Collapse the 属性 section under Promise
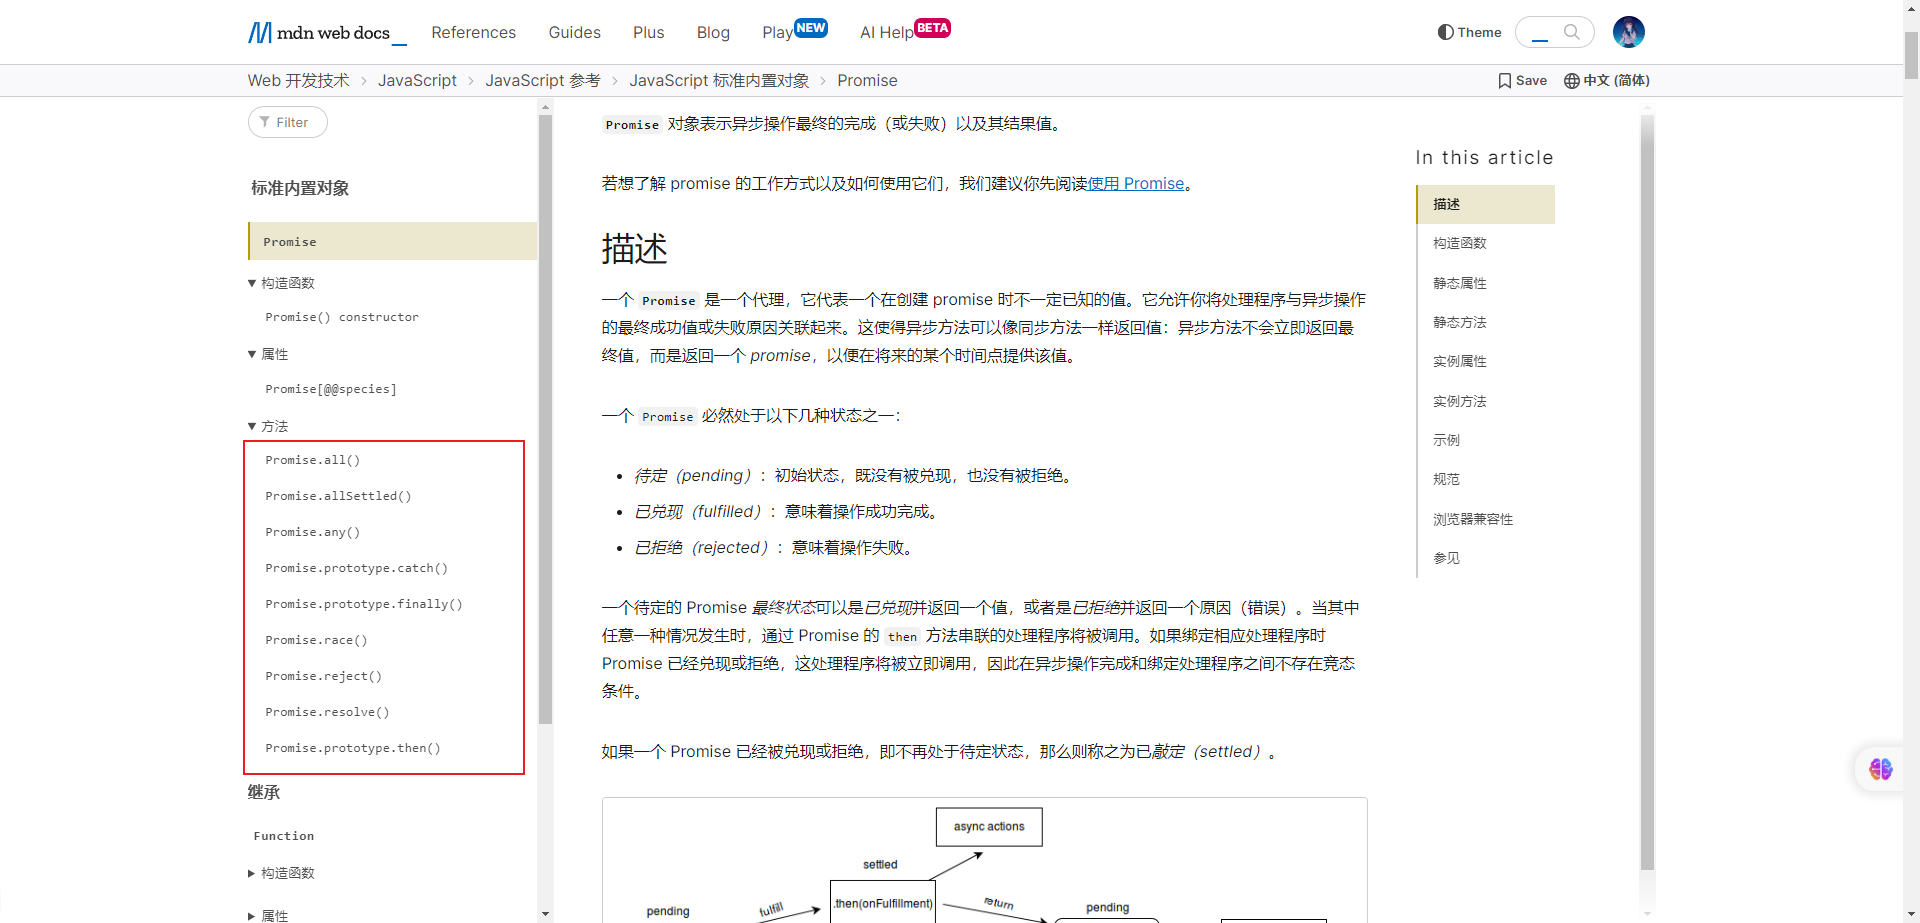 pyautogui.click(x=252, y=354)
